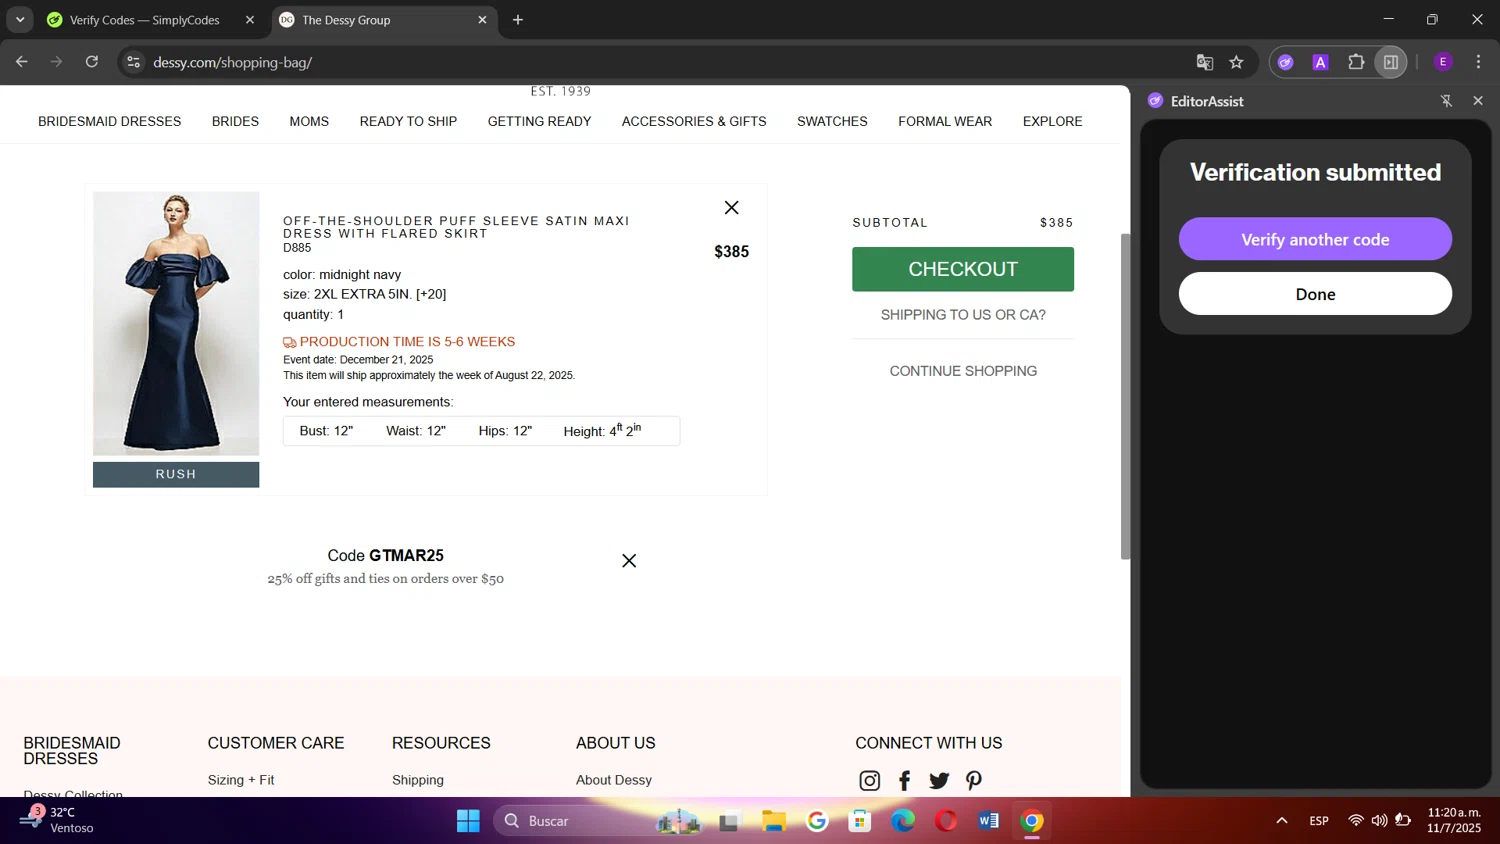Switch to The Dessy Group tab

tap(346, 20)
